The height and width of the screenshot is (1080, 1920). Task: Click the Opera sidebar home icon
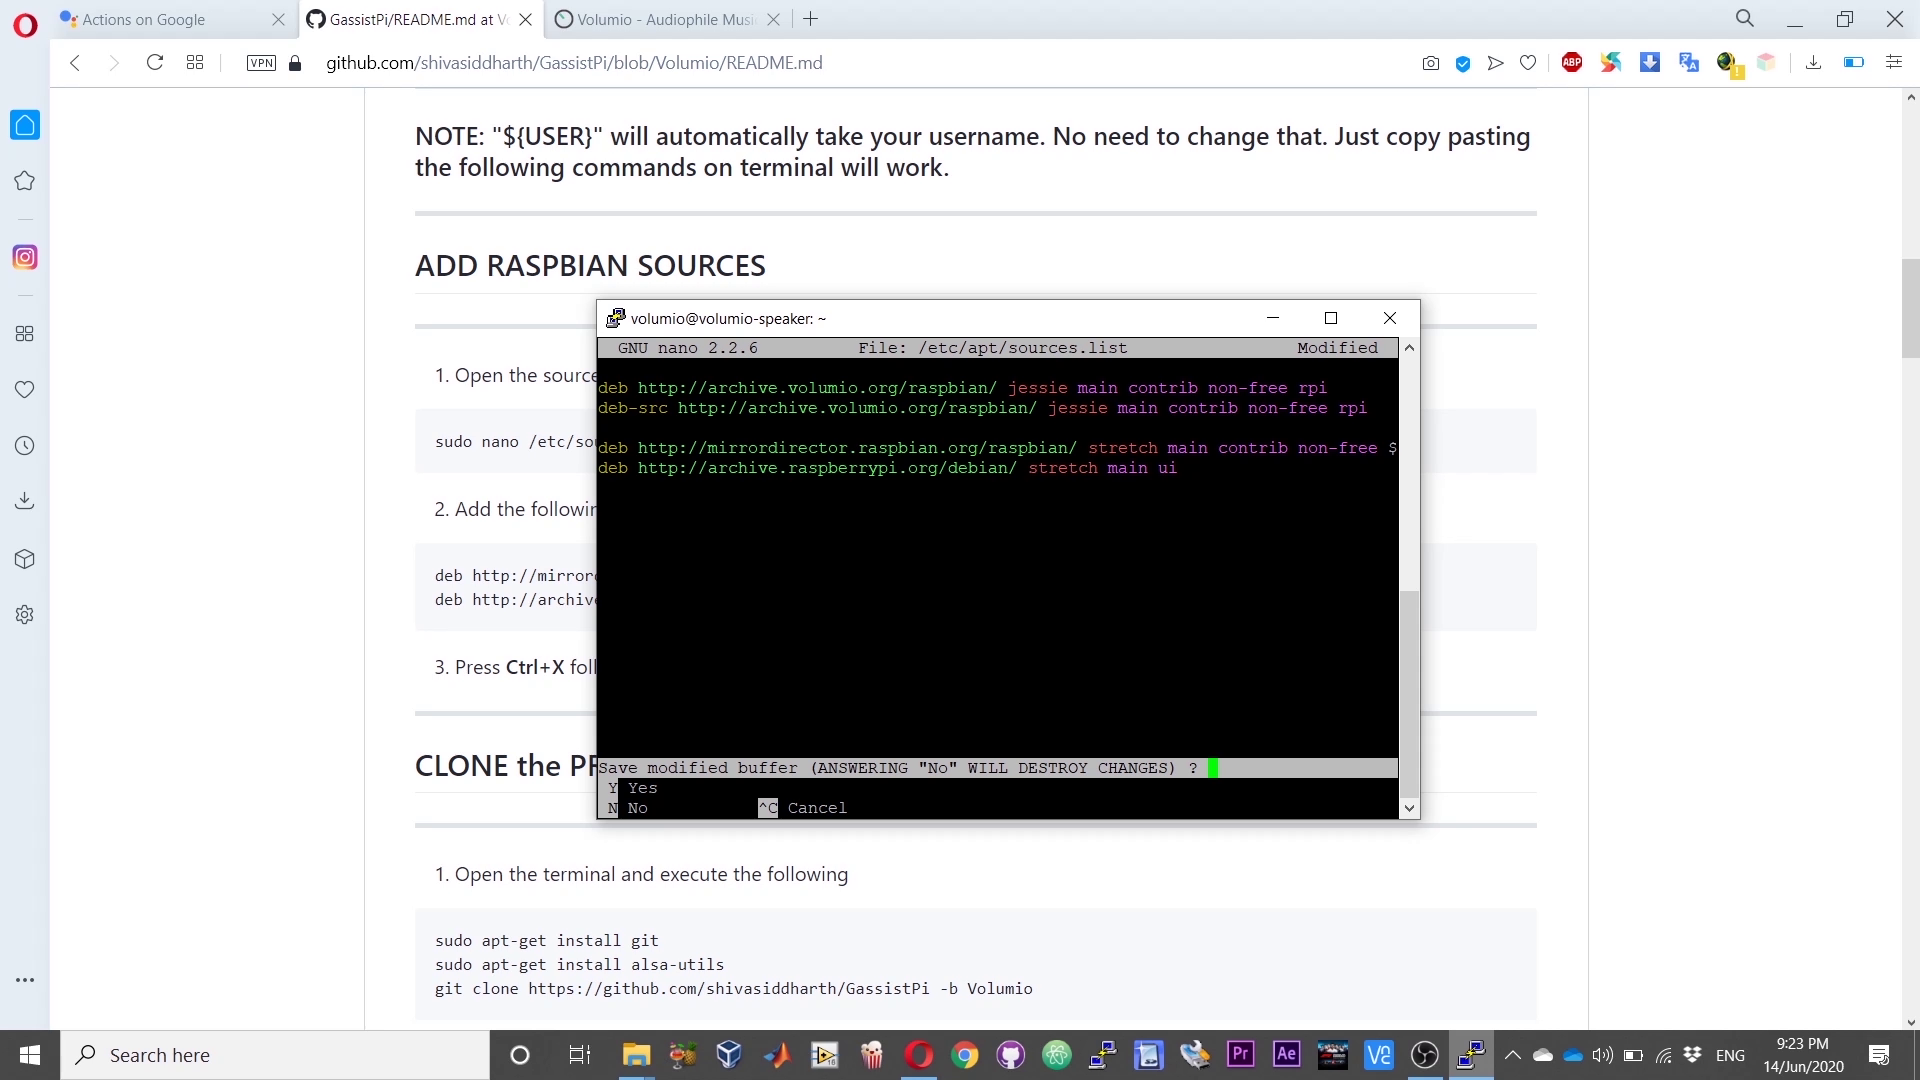coord(24,125)
